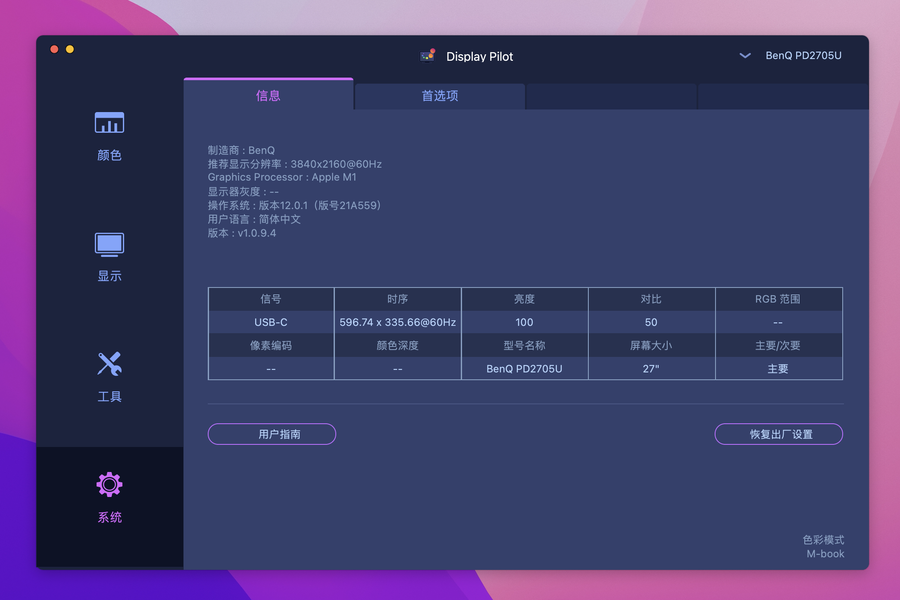Click the brightness value 100 cell

(524, 322)
